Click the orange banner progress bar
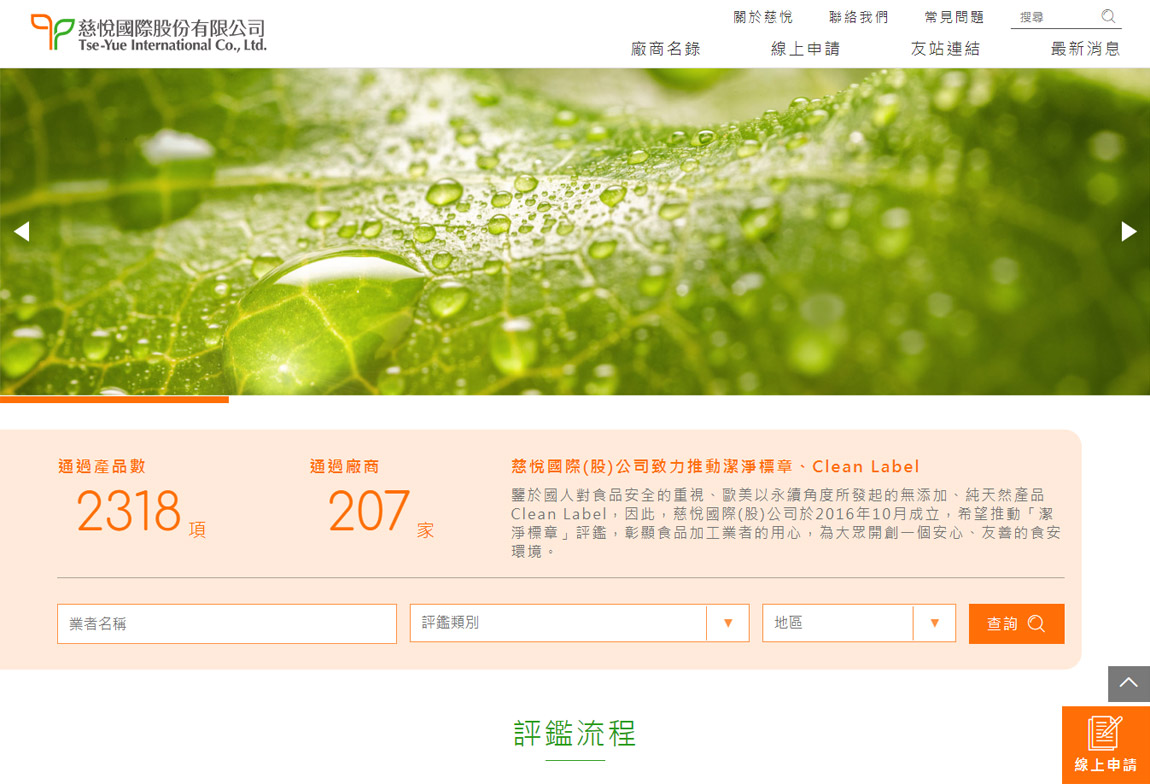Screen dimensions: 1150x784 coord(114,399)
